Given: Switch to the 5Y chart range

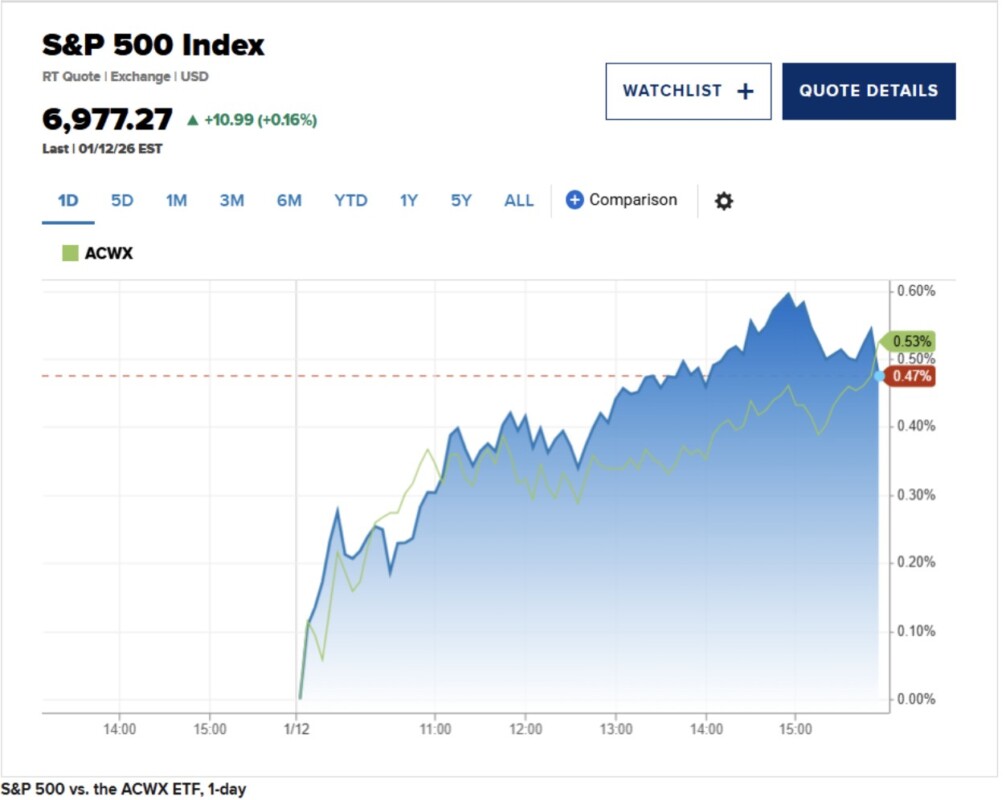Looking at the screenshot, I should point(461,201).
